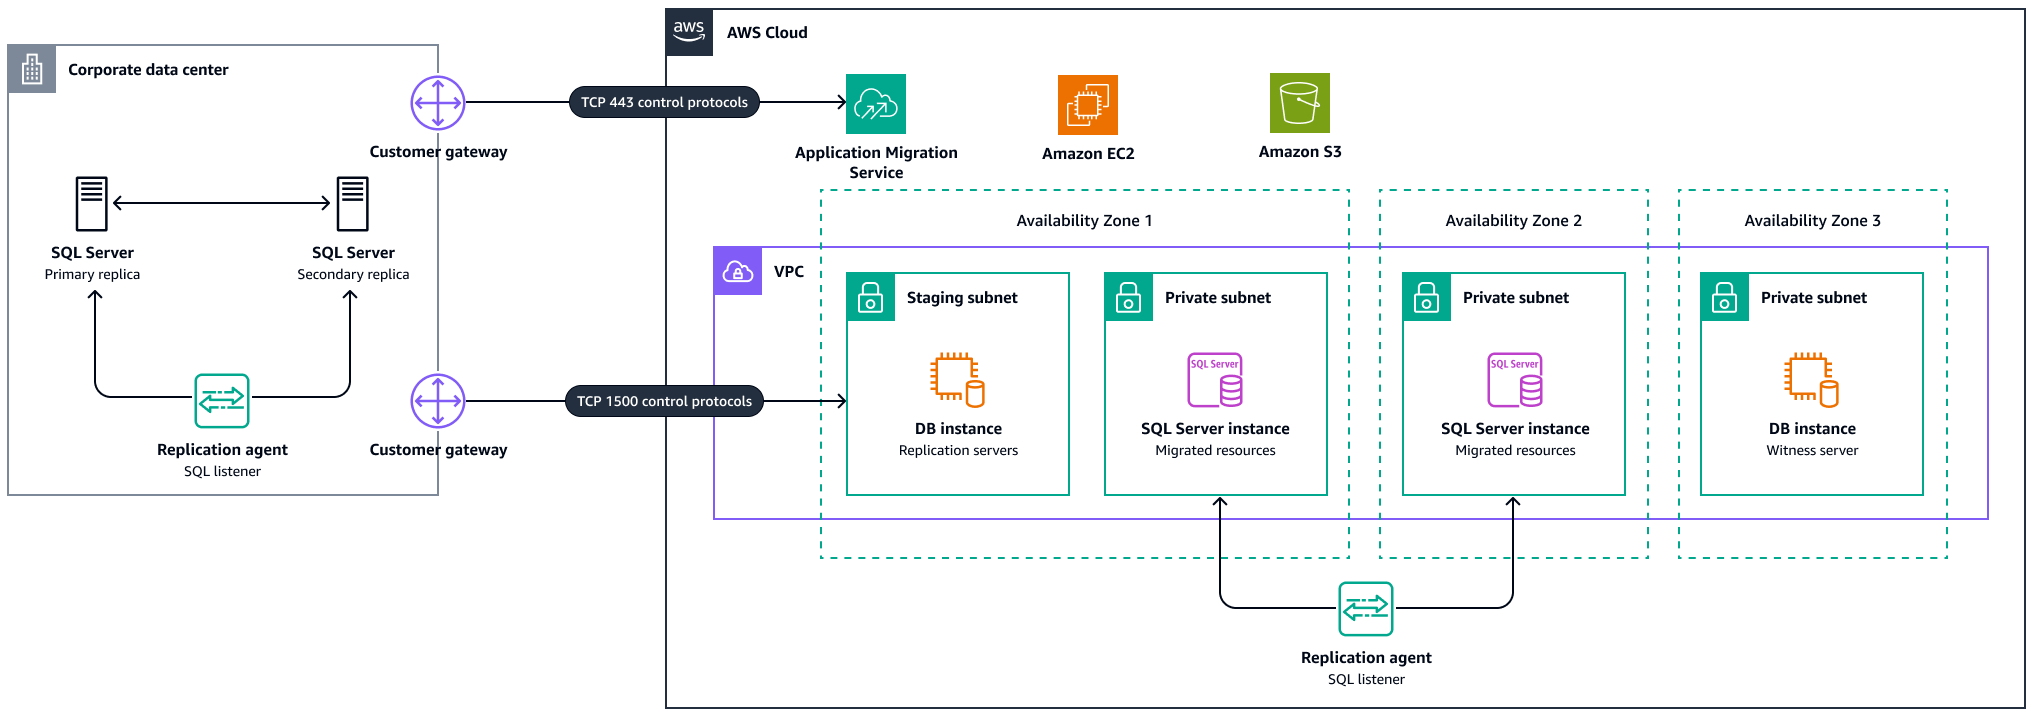This screenshot has width=2035, height=717.
Task: Select the Availability Zone 3 label
Action: tap(1812, 221)
